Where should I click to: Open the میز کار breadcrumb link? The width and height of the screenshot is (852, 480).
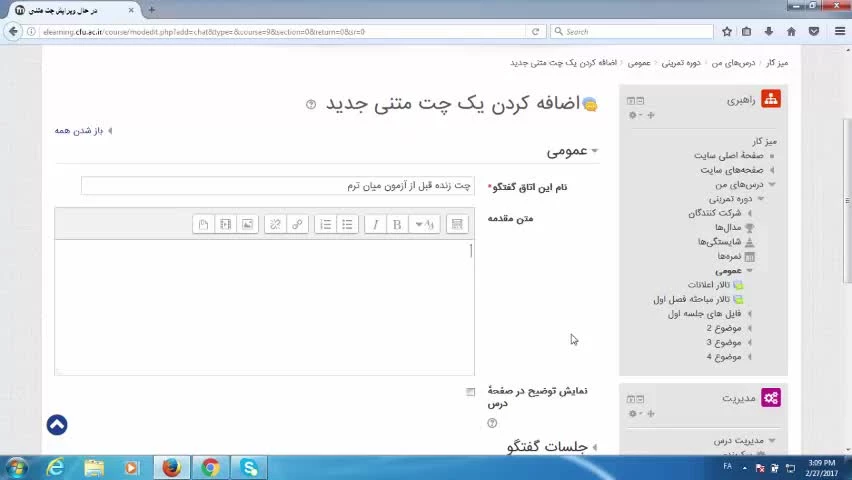tap(776, 63)
